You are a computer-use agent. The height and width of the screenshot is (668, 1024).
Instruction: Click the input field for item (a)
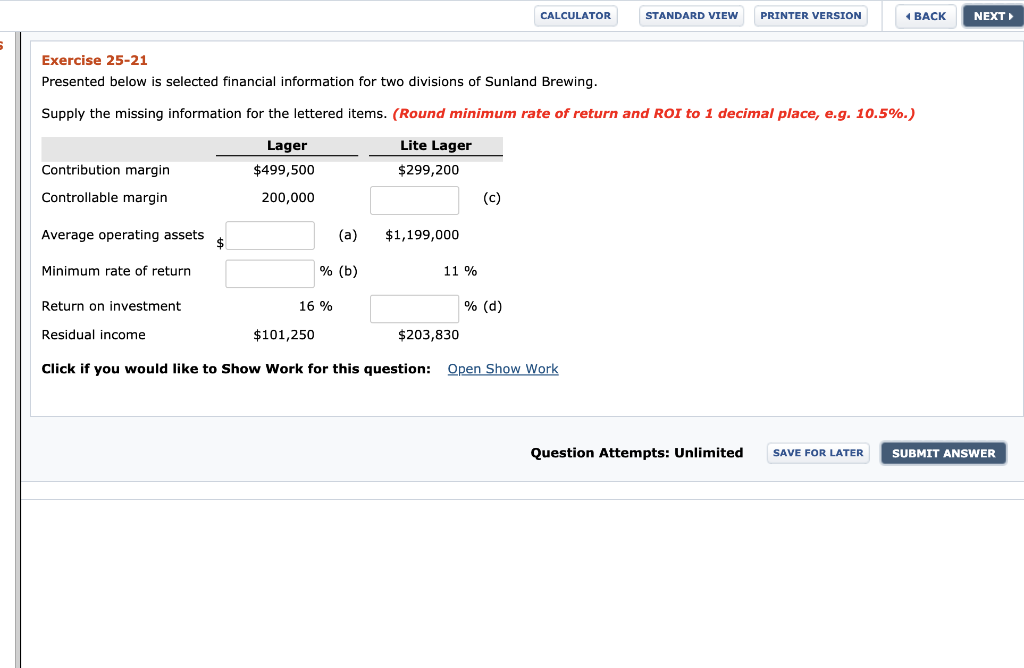click(x=270, y=235)
